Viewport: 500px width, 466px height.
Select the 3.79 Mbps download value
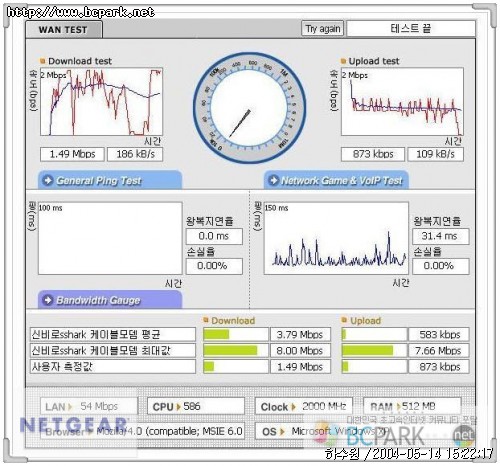[300, 334]
